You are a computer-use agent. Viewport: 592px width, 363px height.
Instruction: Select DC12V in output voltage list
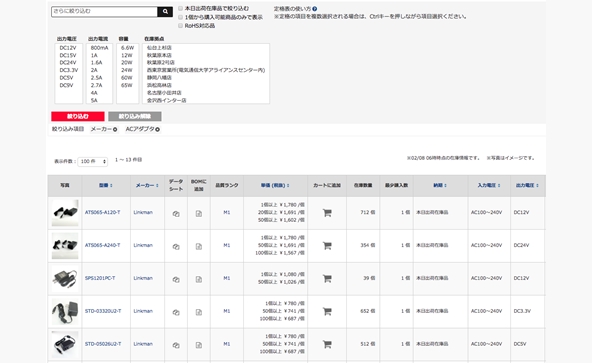68,48
